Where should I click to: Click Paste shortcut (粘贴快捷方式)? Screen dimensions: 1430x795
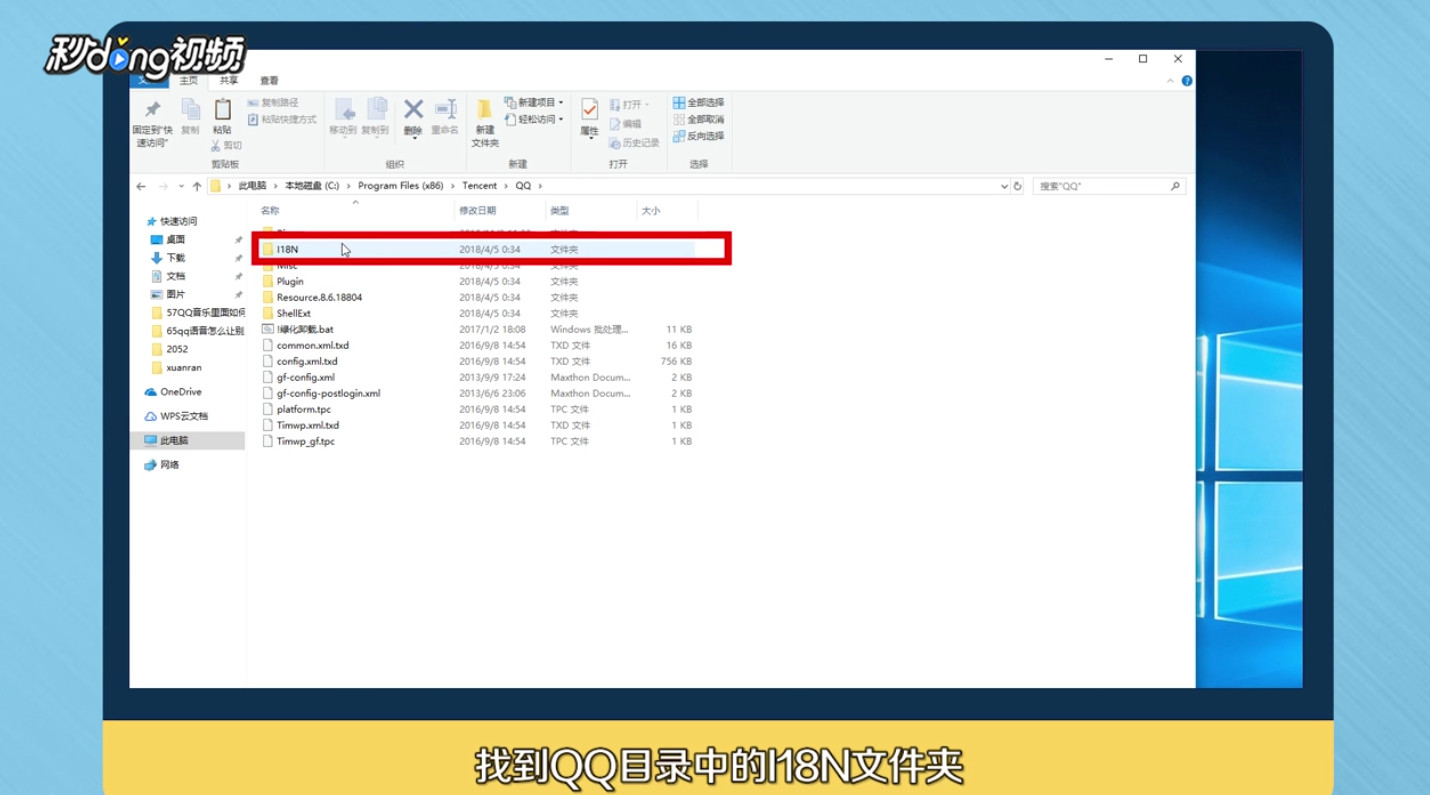(x=281, y=120)
